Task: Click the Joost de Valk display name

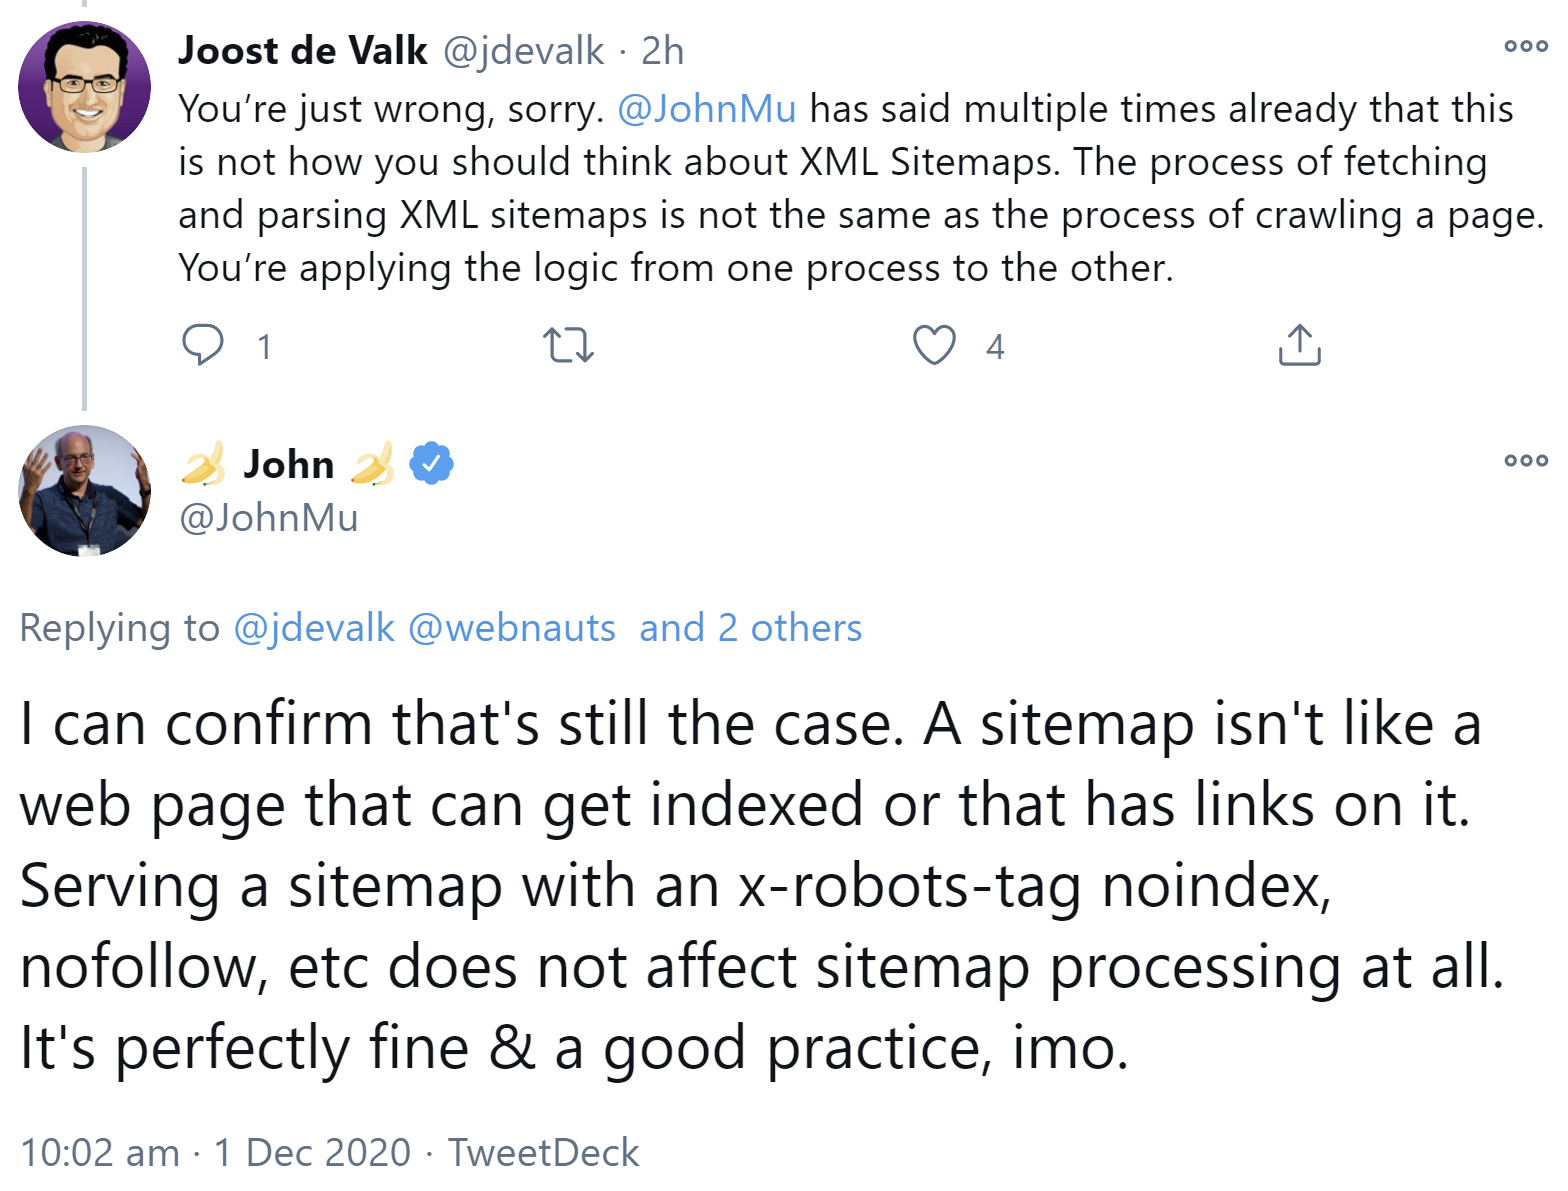Action: click(x=302, y=51)
